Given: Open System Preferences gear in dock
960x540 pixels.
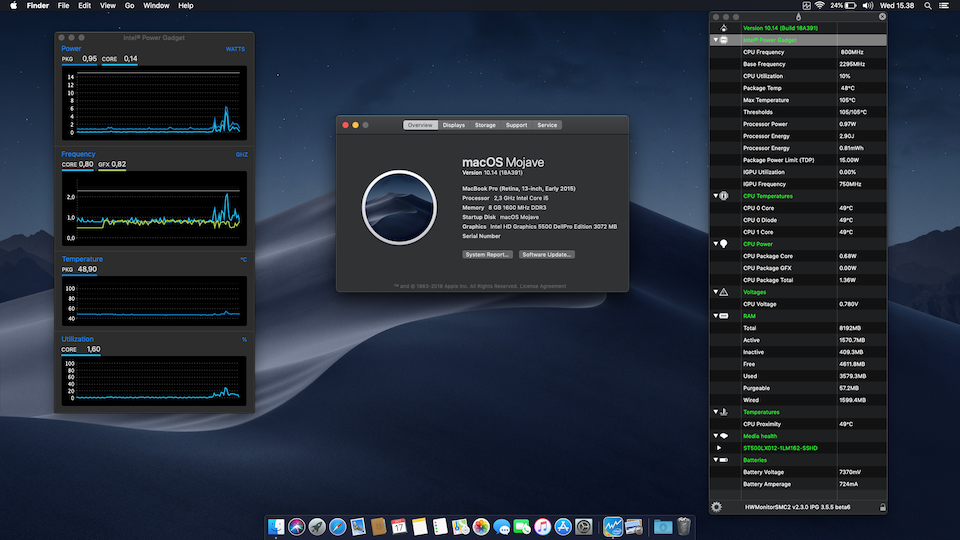Looking at the screenshot, I should pos(583,527).
